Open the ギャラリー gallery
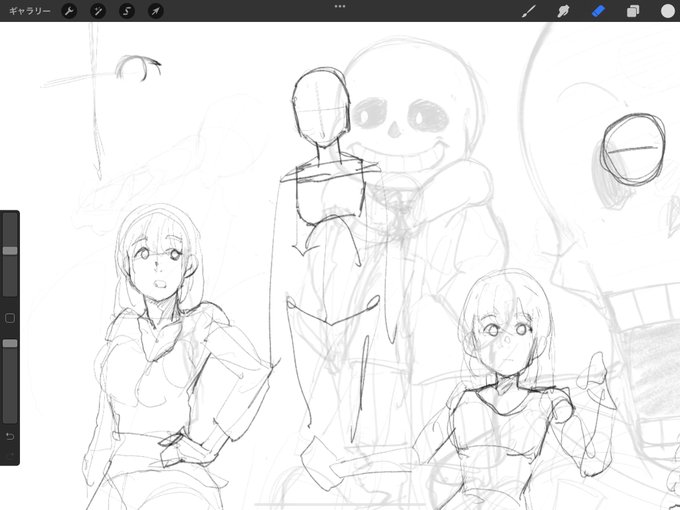This screenshot has width=680, height=510. click(x=29, y=11)
